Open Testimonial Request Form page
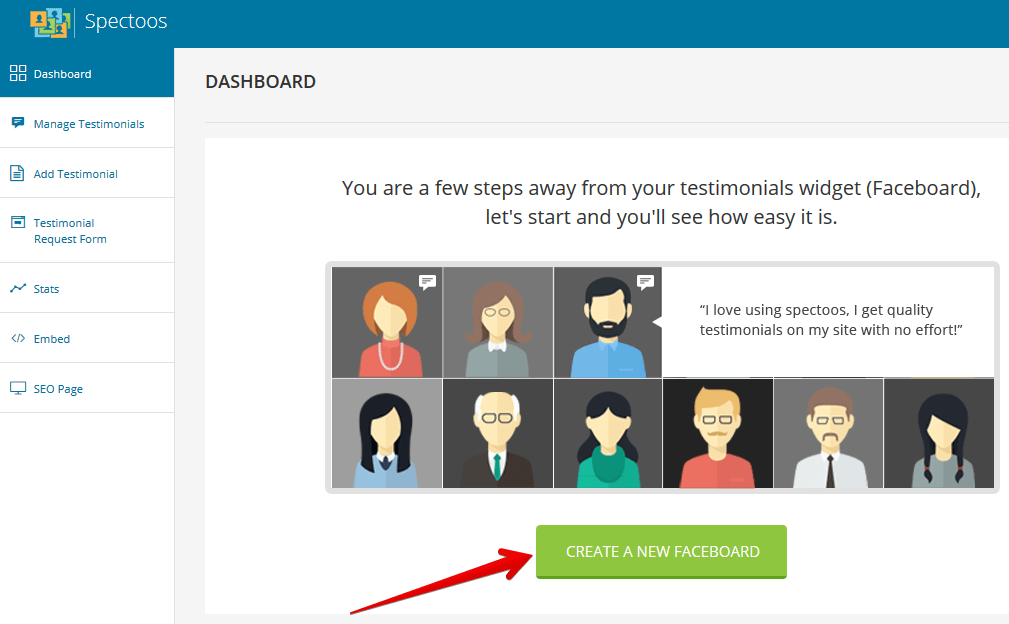Image resolution: width=1009 pixels, height=624 pixels. coord(87,230)
